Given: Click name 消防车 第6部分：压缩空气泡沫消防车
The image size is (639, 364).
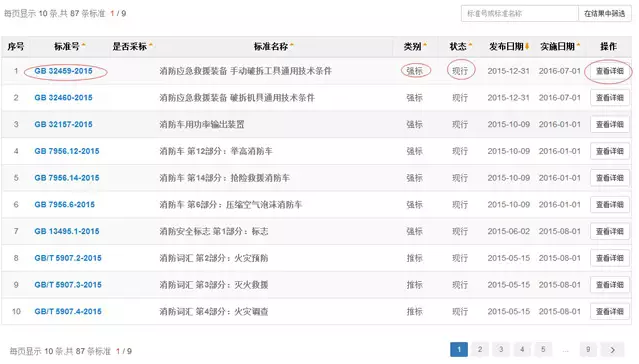Looking at the screenshot, I should point(231,205).
